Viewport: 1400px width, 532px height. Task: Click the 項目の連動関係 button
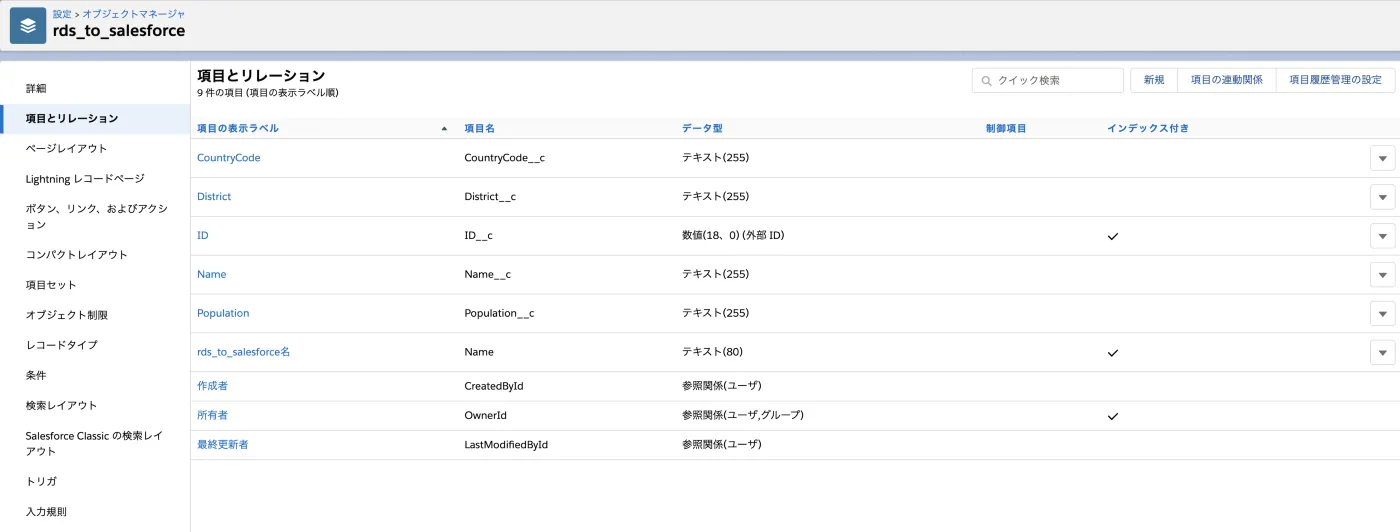(x=1226, y=80)
